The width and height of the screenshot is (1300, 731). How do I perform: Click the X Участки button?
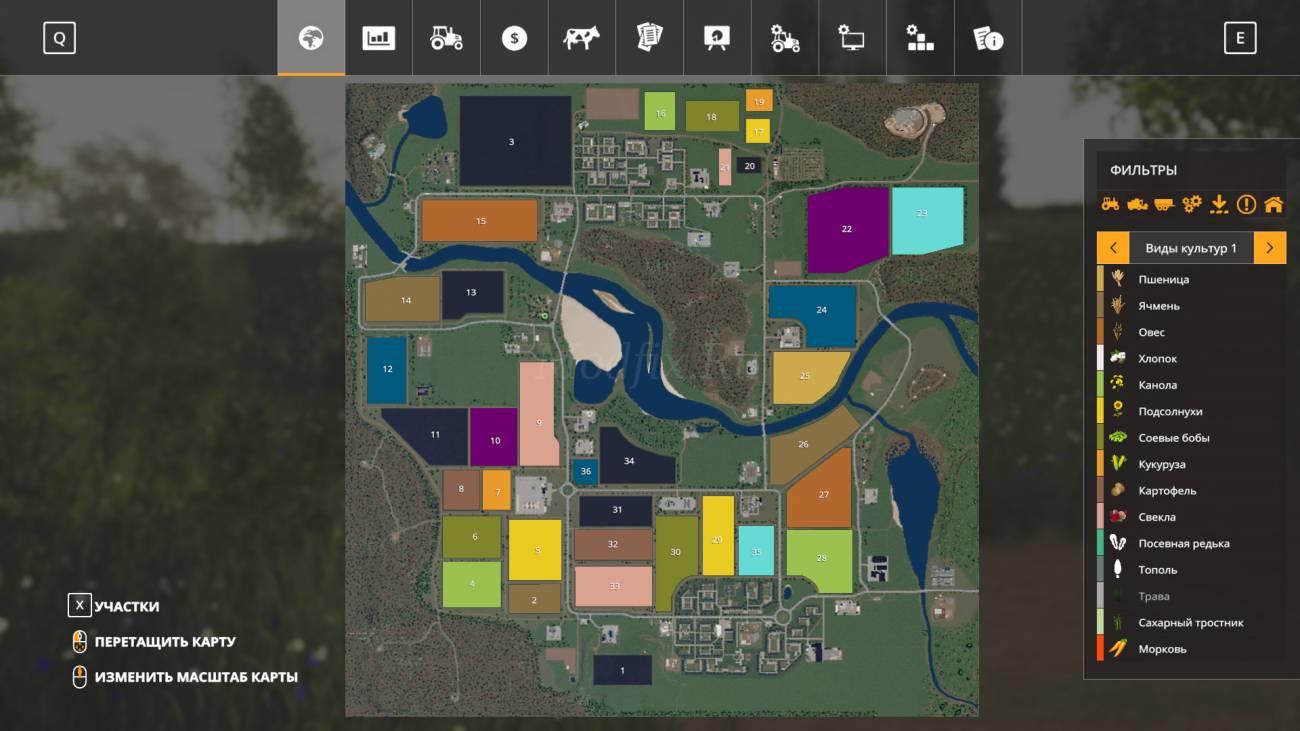click(x=113, y=606)
